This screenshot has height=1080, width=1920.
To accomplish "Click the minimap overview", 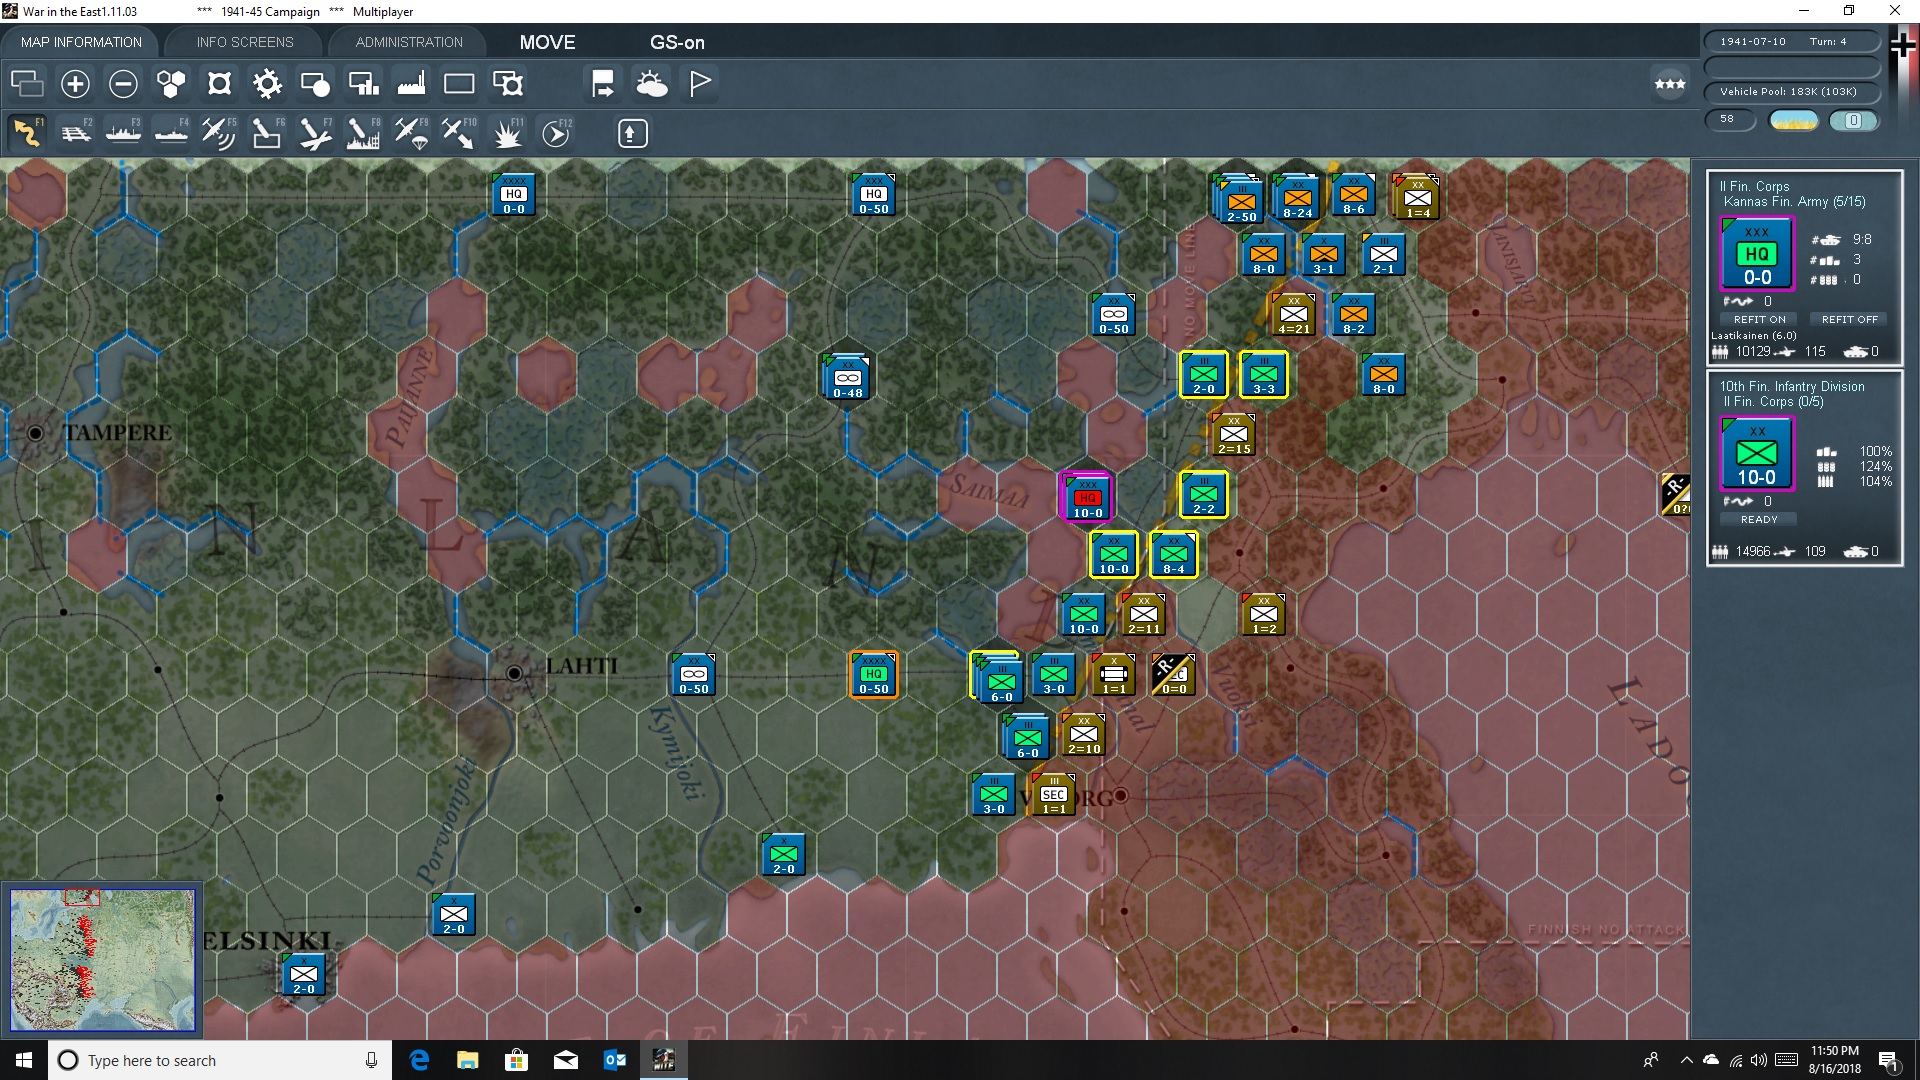I will click(x=102, y=960).
